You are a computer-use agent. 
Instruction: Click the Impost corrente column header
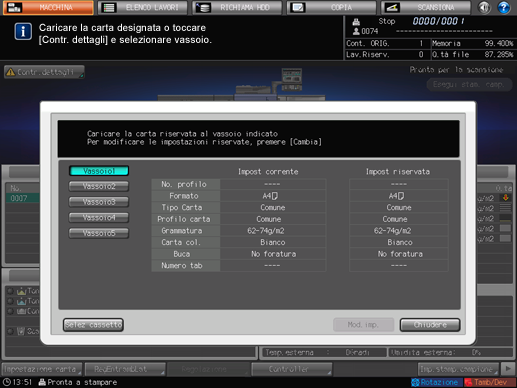point(268,172)
